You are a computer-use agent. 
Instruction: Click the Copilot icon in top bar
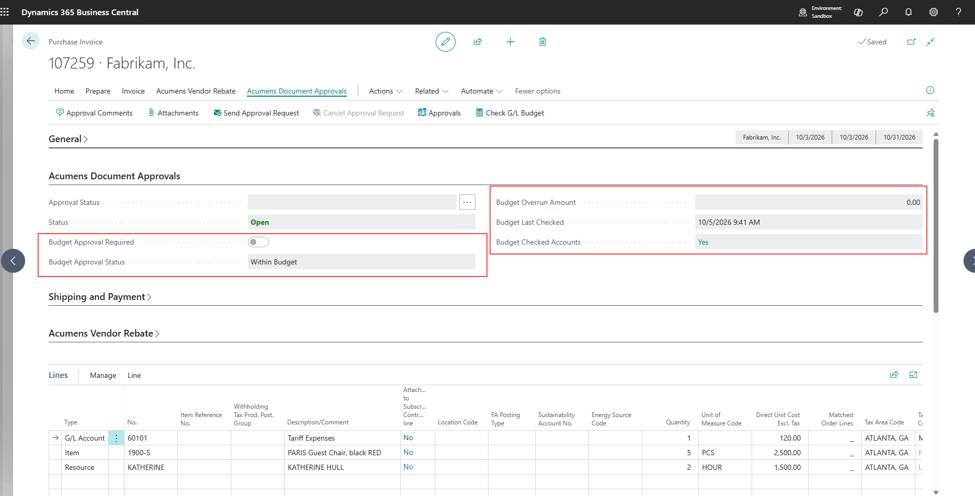(858, 12)
